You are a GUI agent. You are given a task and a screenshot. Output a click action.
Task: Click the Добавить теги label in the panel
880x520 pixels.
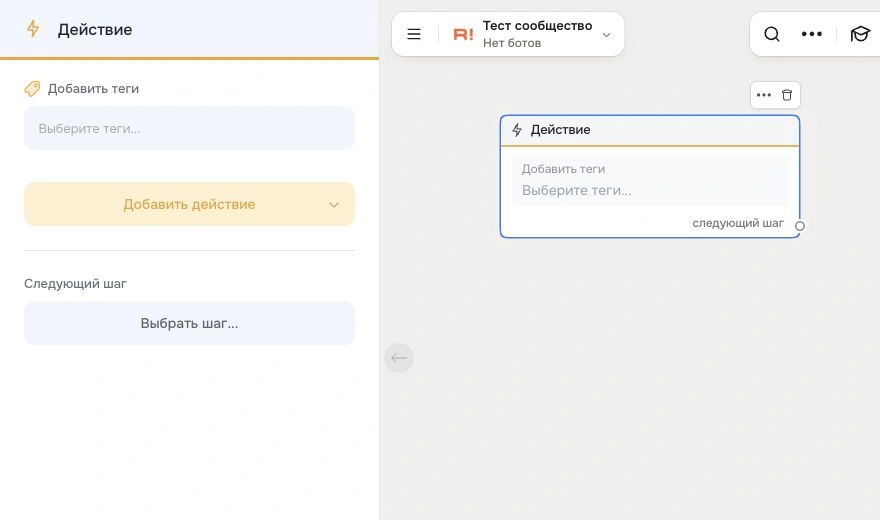click(x=93, y=89)
